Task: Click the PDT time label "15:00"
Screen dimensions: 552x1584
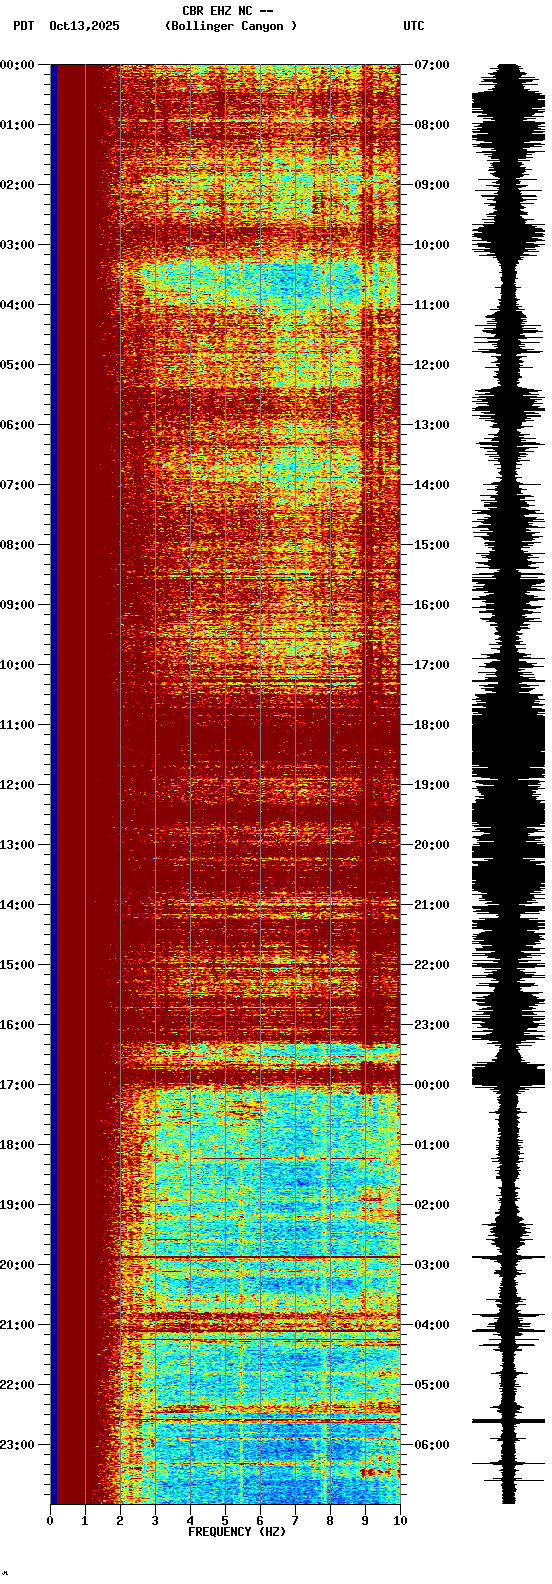Action: tap(17, 965)
